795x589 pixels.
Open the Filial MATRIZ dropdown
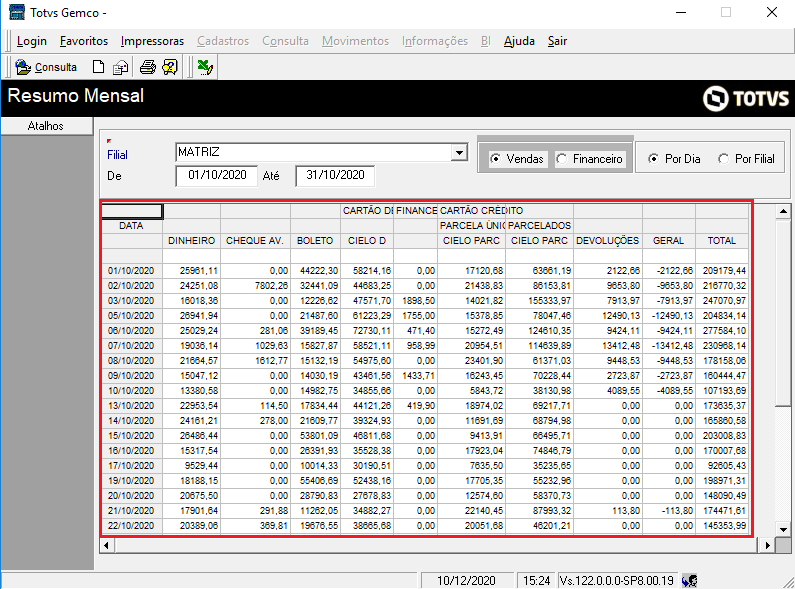(459, 152)
